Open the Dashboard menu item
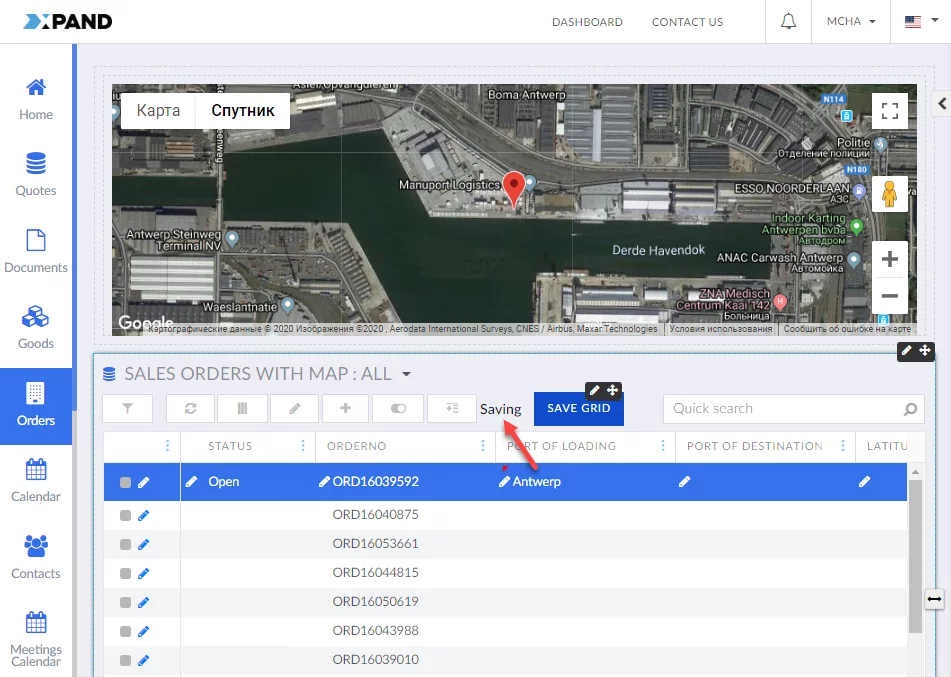Screen dimensions: 951x677 [587, 22]
